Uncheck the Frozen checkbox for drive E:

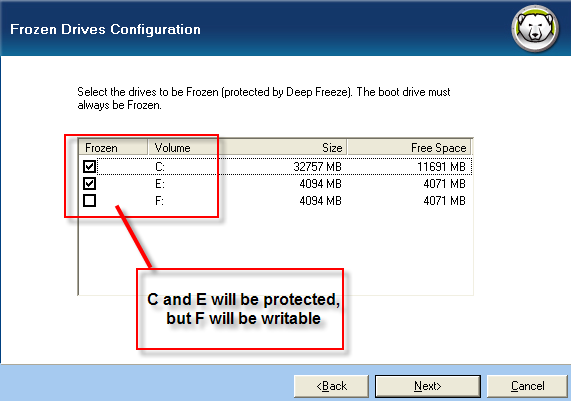[89, 184]
